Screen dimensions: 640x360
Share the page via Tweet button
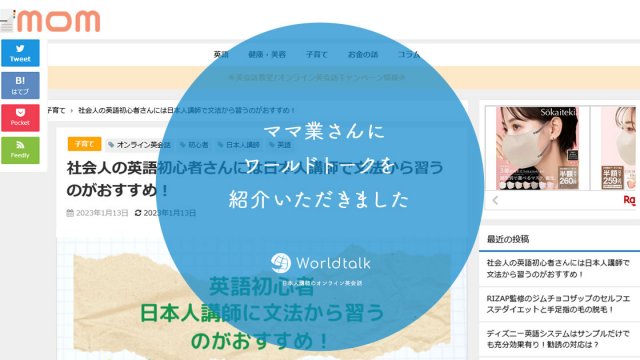[20, 53]
